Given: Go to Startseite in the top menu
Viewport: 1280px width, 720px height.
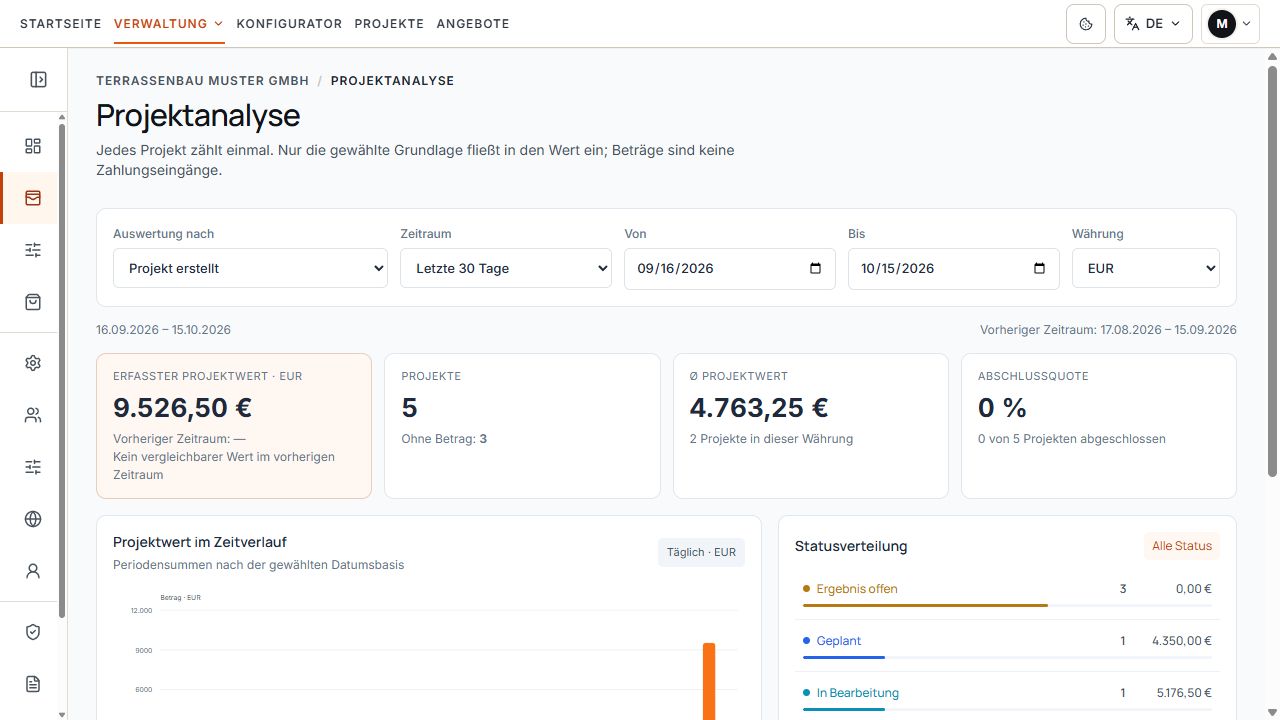Looking at the screenshot, I should pyautogui.click(x=61, y=24).
